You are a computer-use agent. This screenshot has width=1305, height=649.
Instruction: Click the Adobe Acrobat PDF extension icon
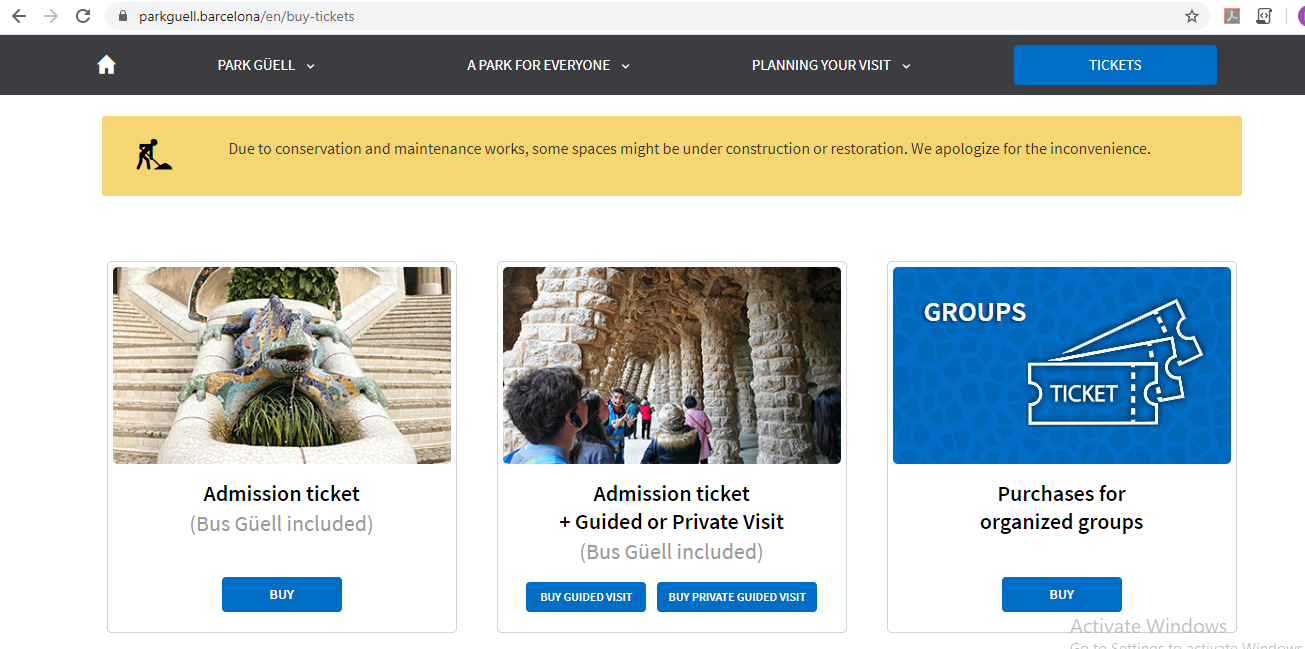[x=1232, y=16]
